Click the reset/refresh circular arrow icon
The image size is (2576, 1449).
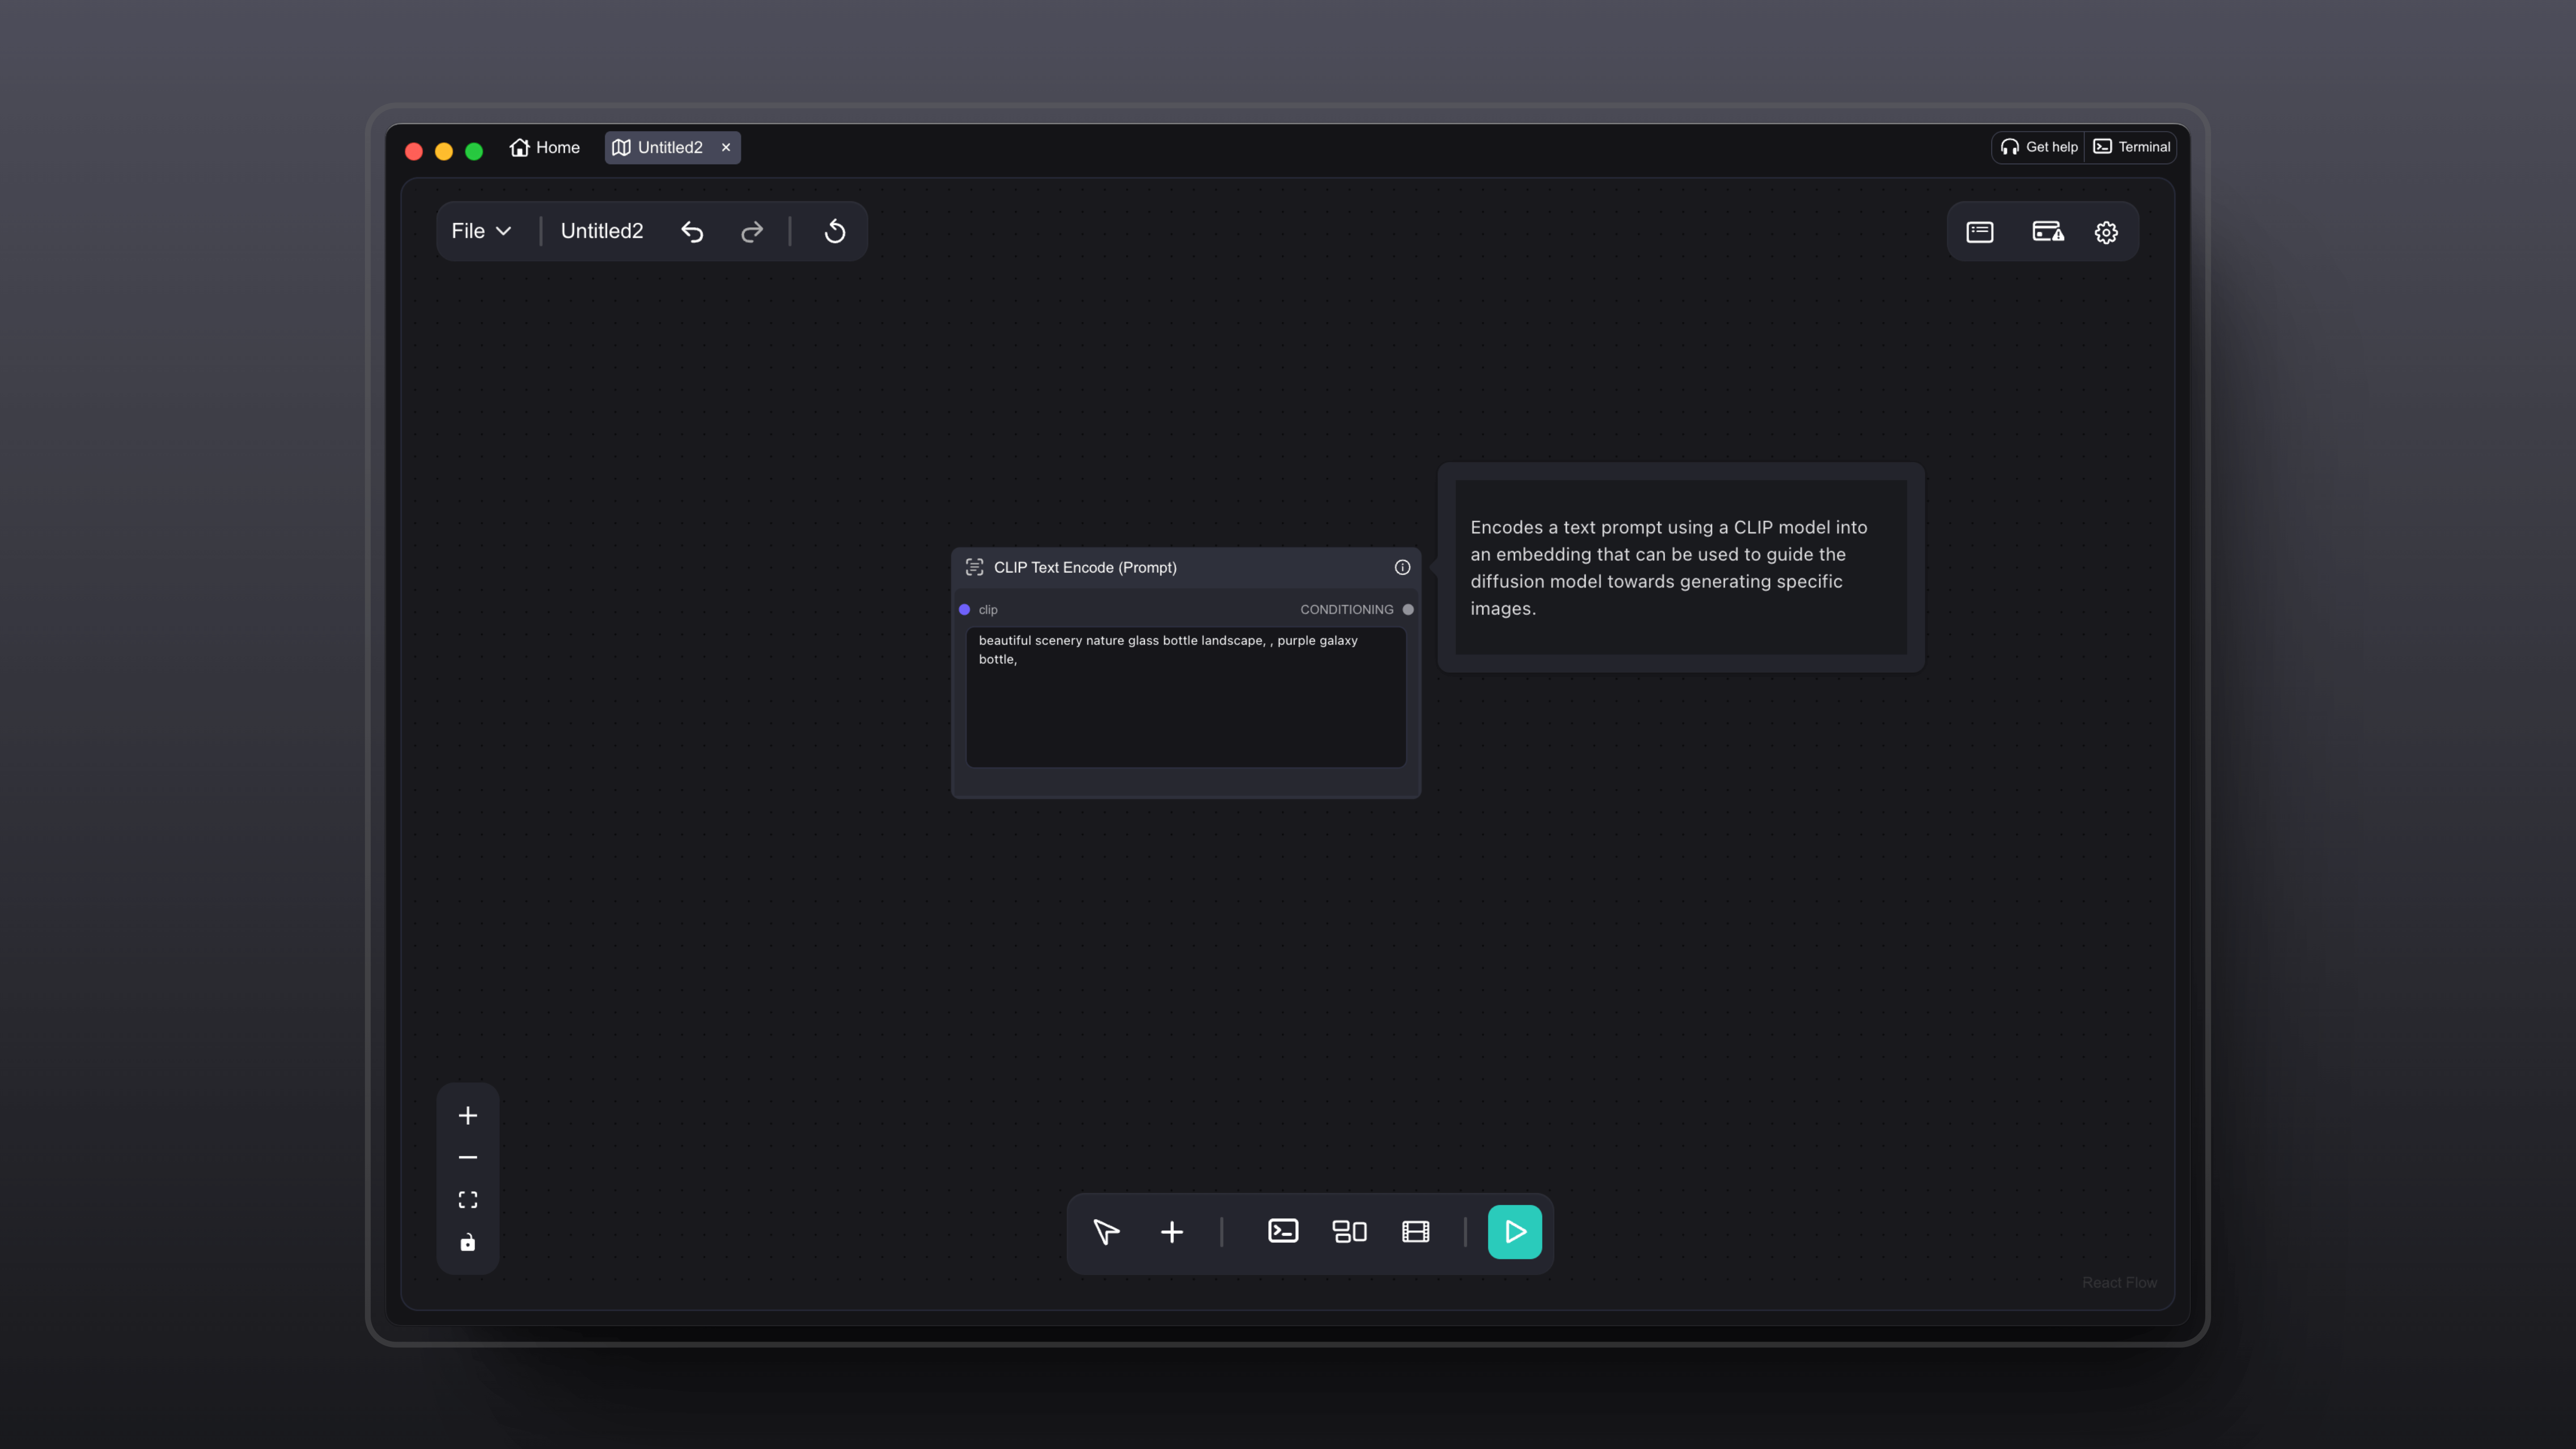tap(835, 232)
